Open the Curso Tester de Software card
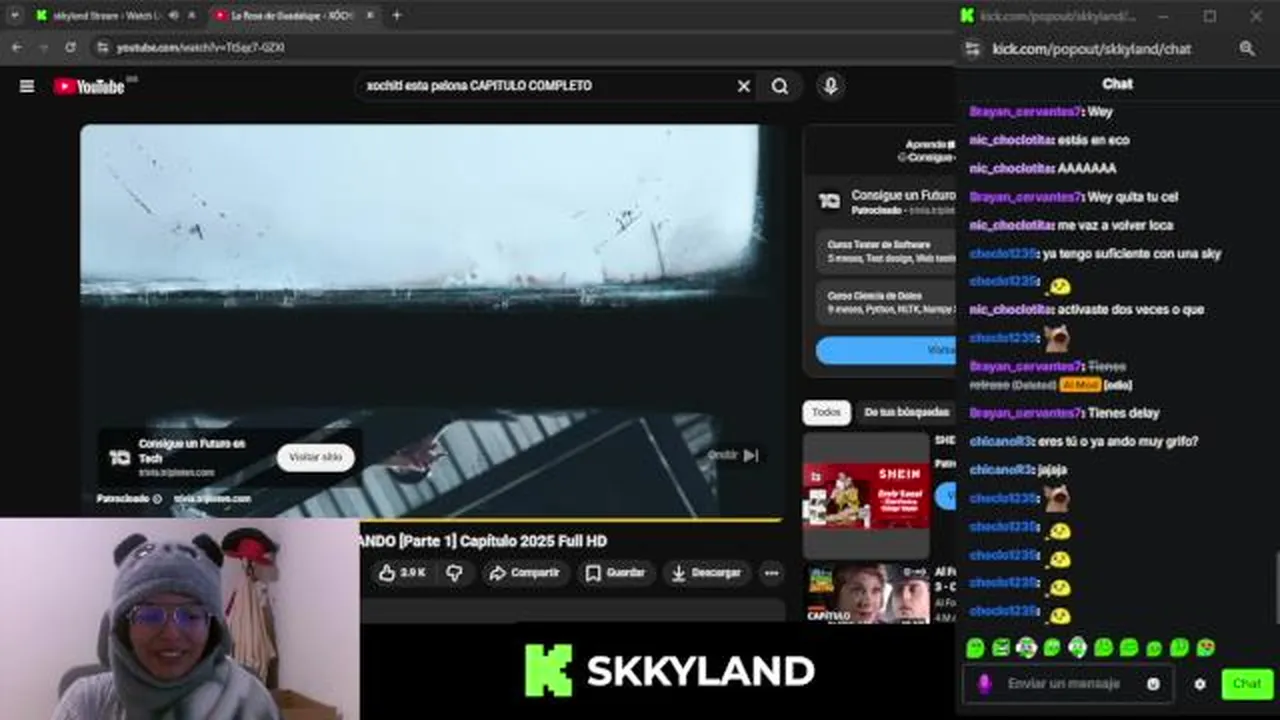The height and width of the screenshot is (720, 1280). pyautogui.click(x=888, y=251)
